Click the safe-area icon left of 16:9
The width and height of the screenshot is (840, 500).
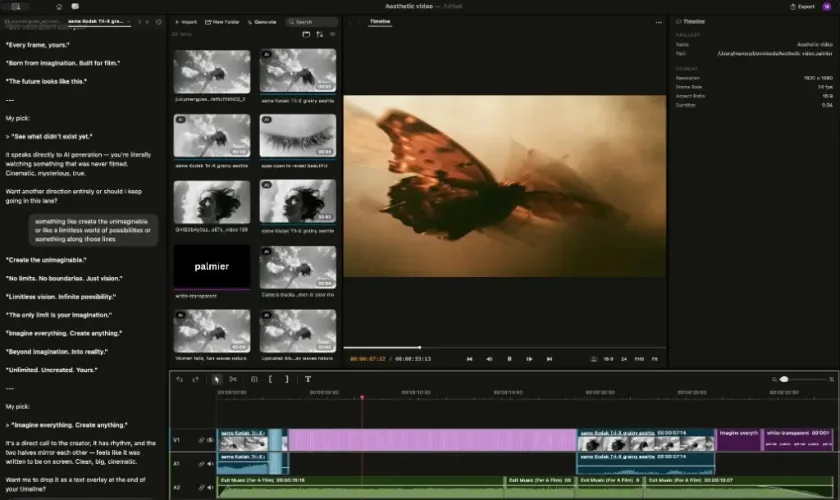(x=594, y=359)
